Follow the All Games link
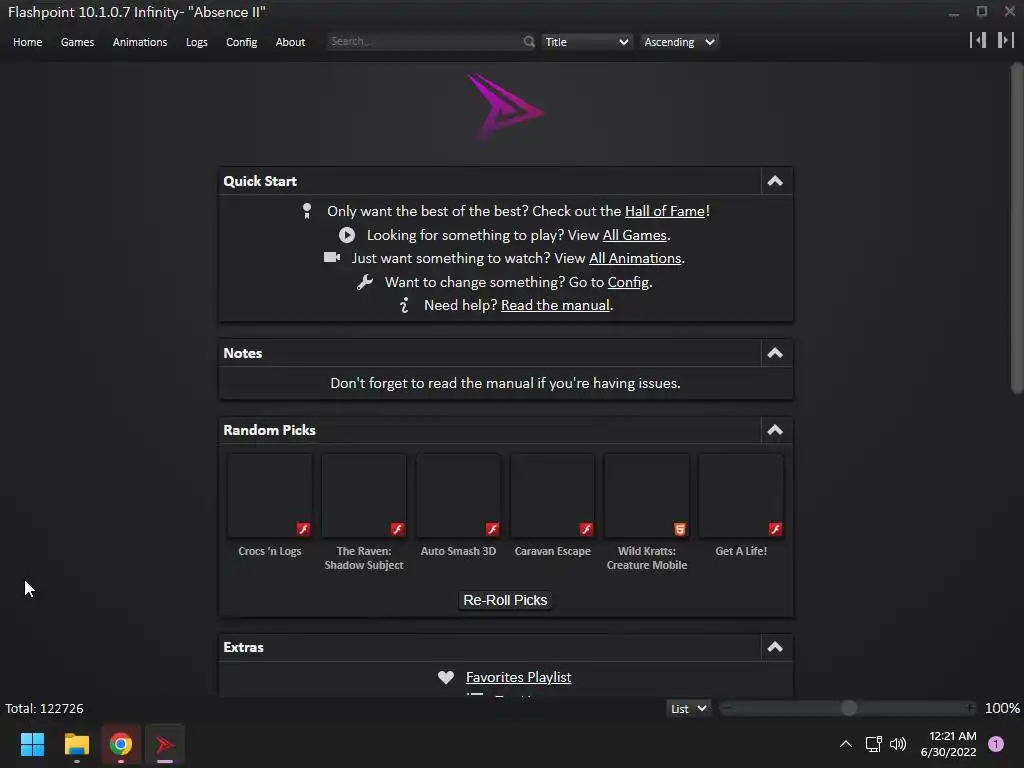Screen dimensions: 1024x768 tap(634, 235)
